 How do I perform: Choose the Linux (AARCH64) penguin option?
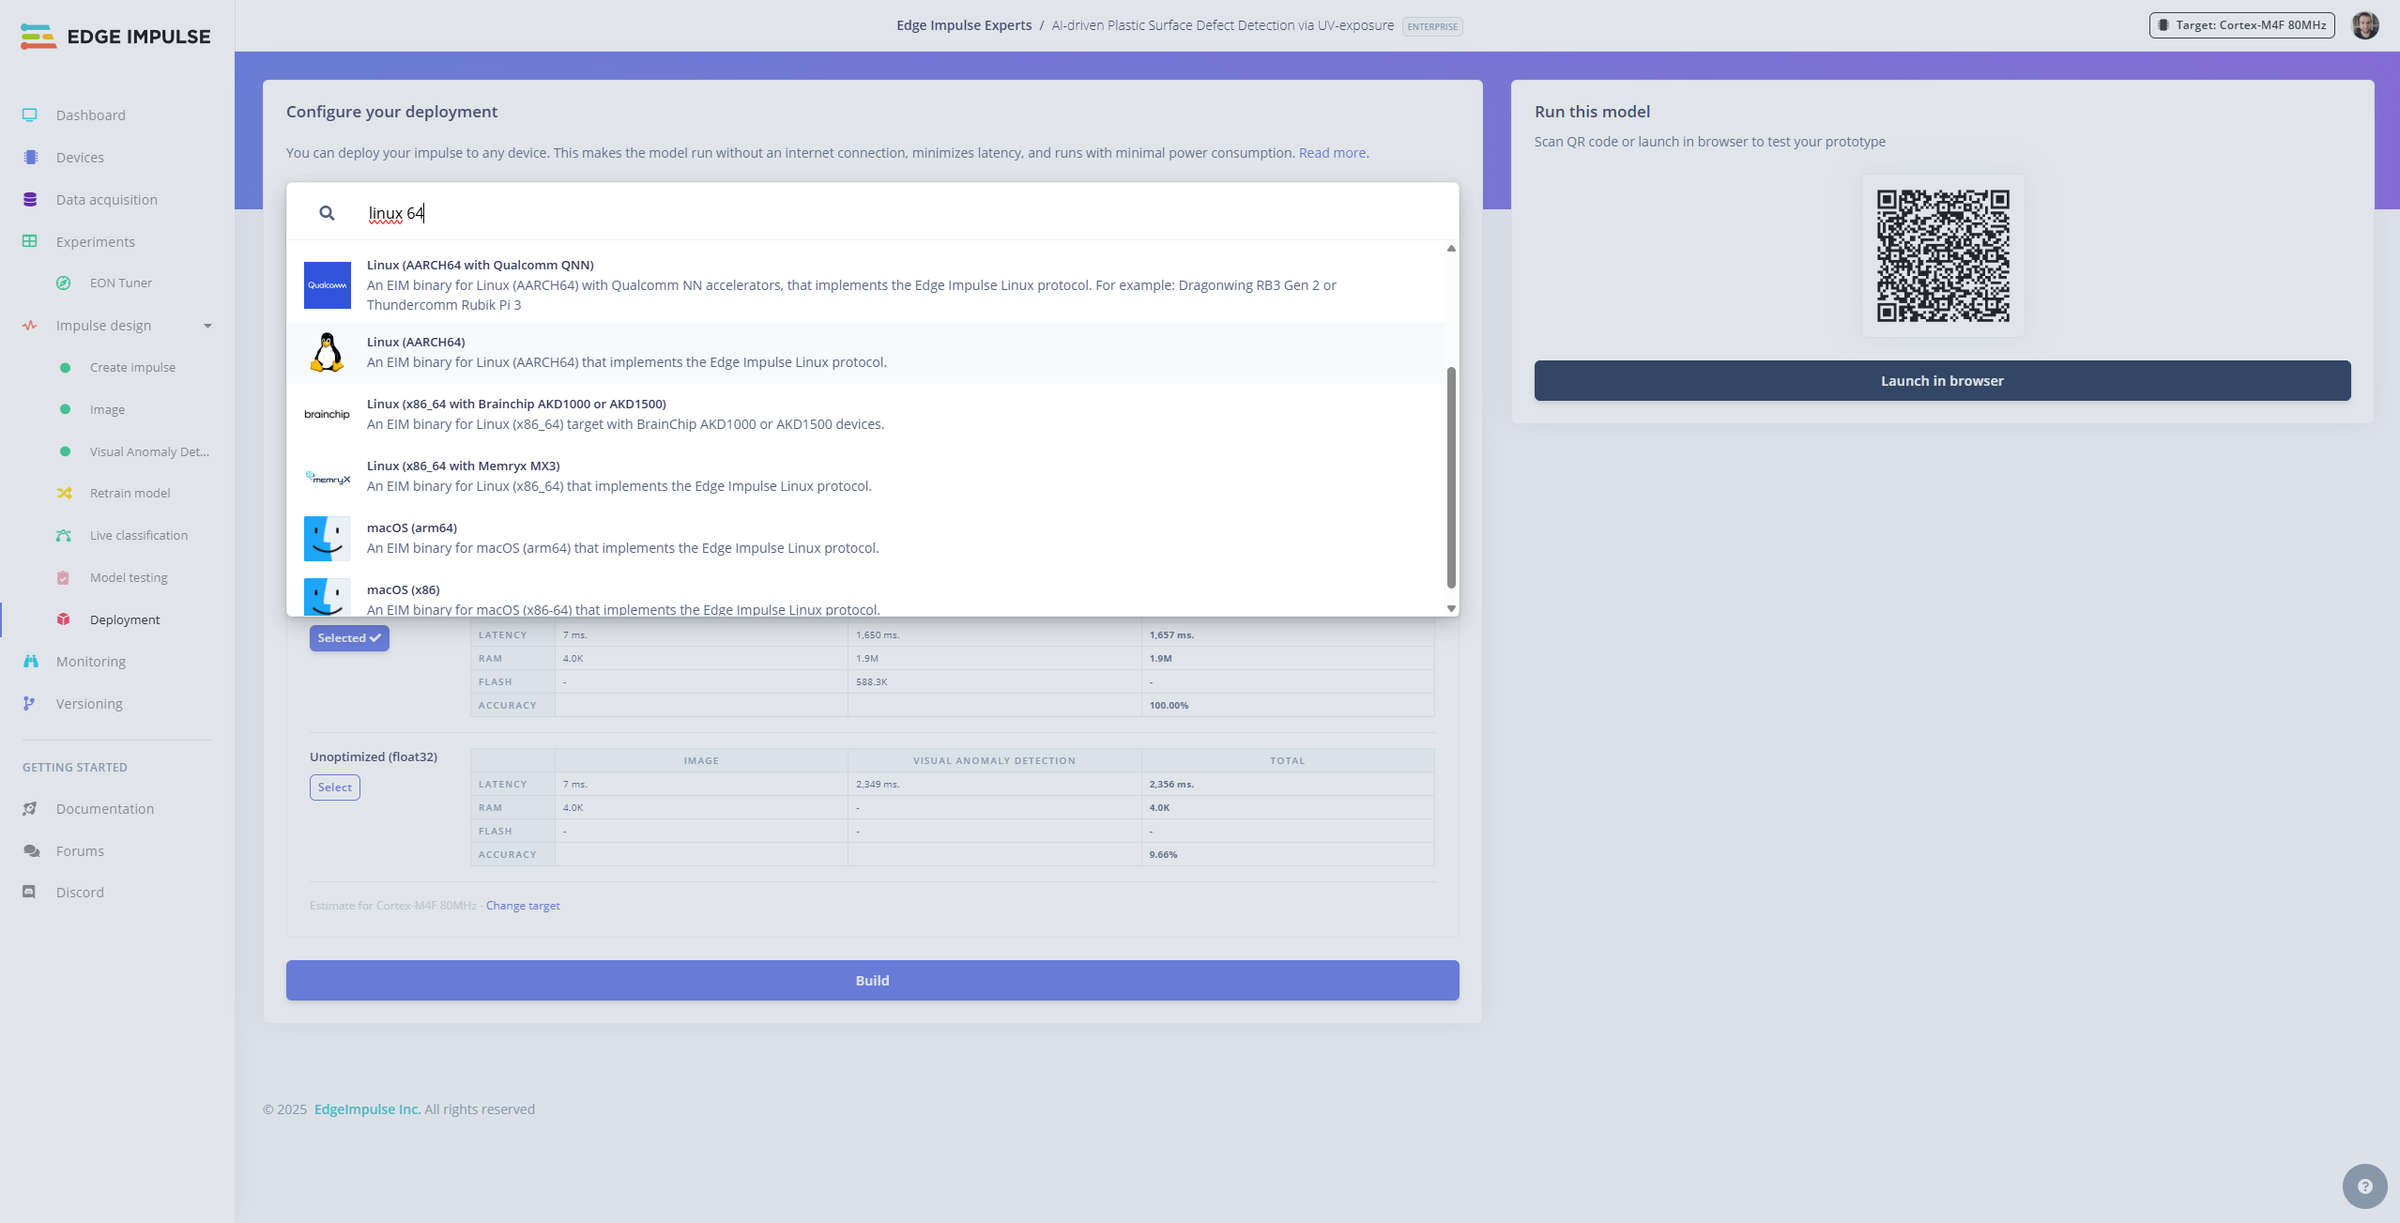(865, 352)
